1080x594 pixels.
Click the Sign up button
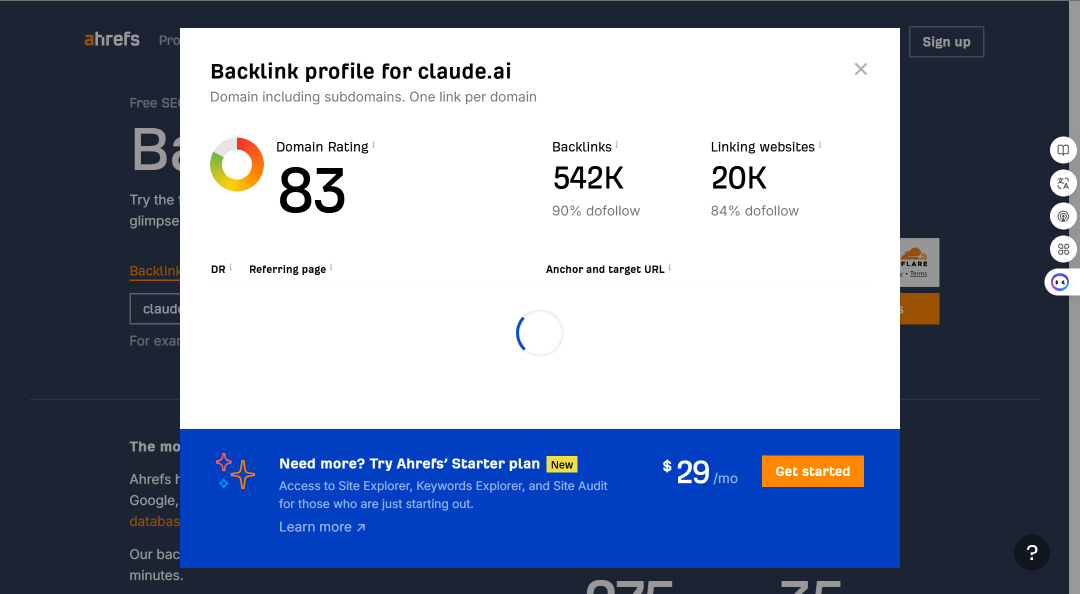(946, 42)
